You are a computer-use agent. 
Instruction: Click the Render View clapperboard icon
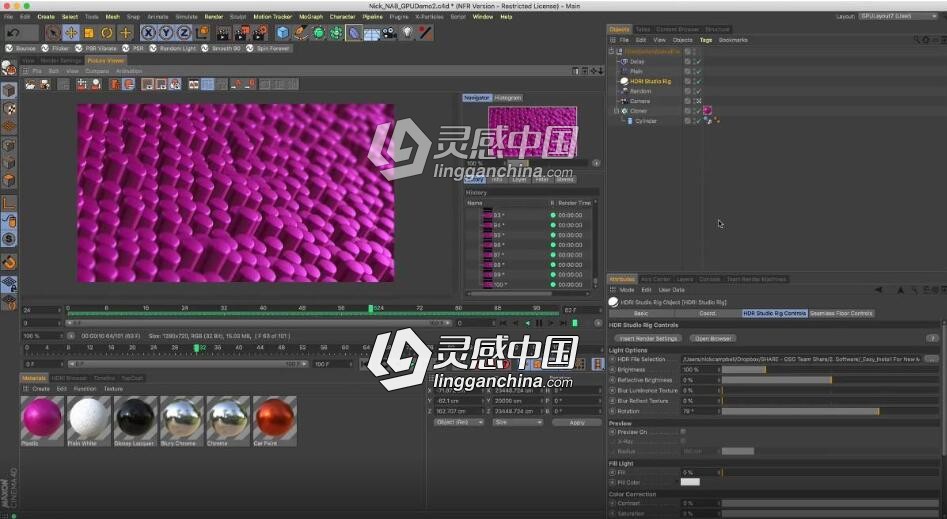coord(223,33)
